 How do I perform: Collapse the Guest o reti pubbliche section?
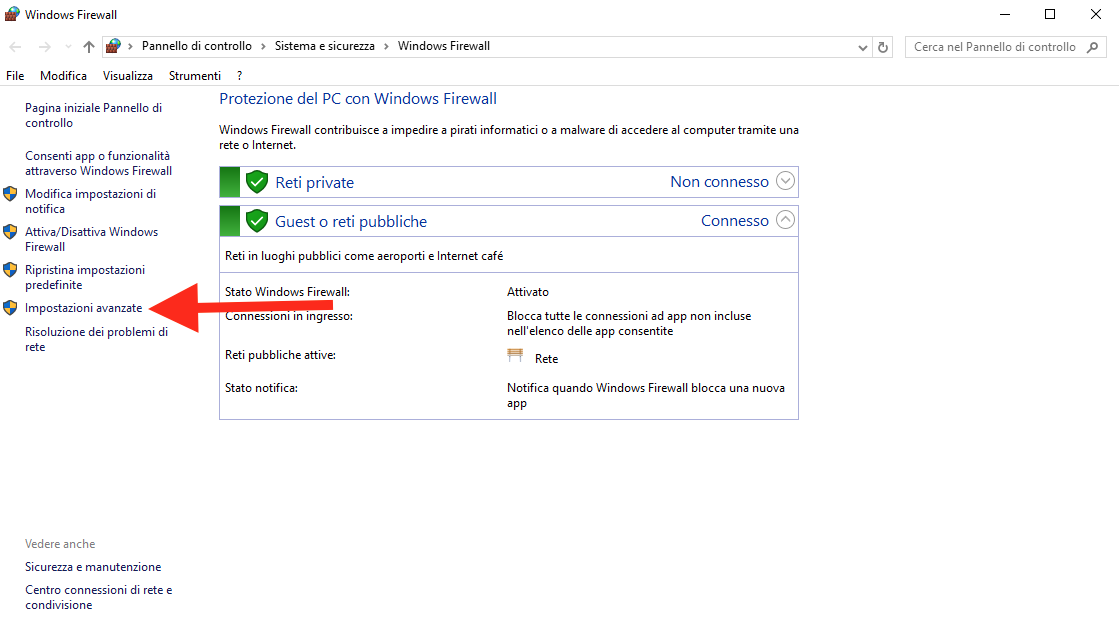pos(785,220)
